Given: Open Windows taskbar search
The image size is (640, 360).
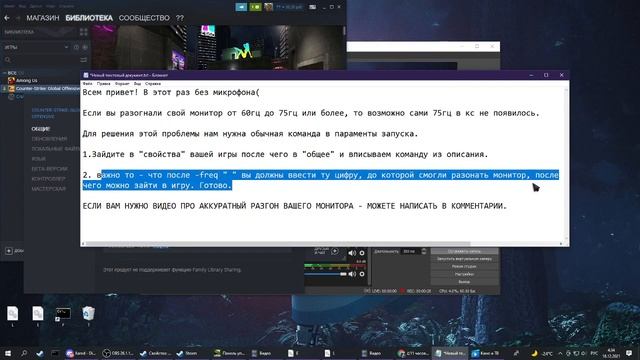Looking at the screenshot, I should point(24,353).
